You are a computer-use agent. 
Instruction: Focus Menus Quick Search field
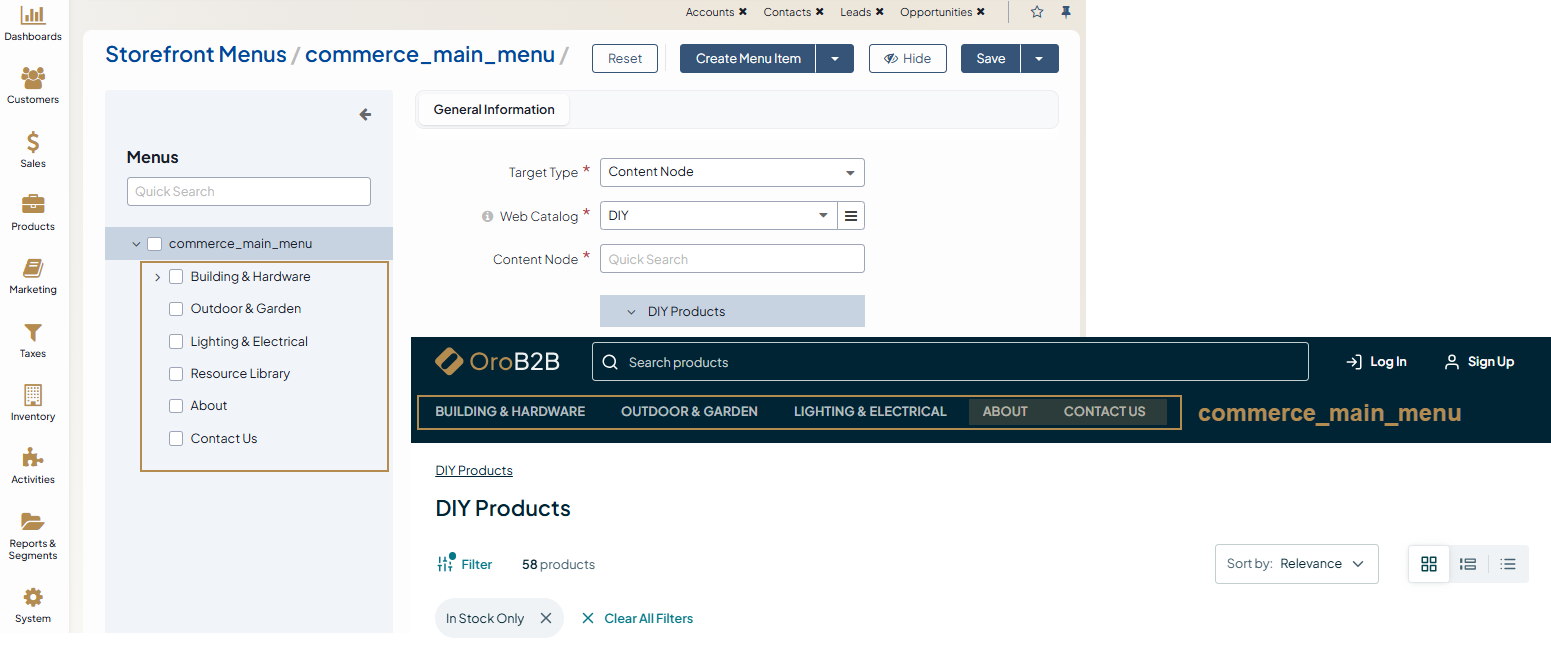pos(249,192)
